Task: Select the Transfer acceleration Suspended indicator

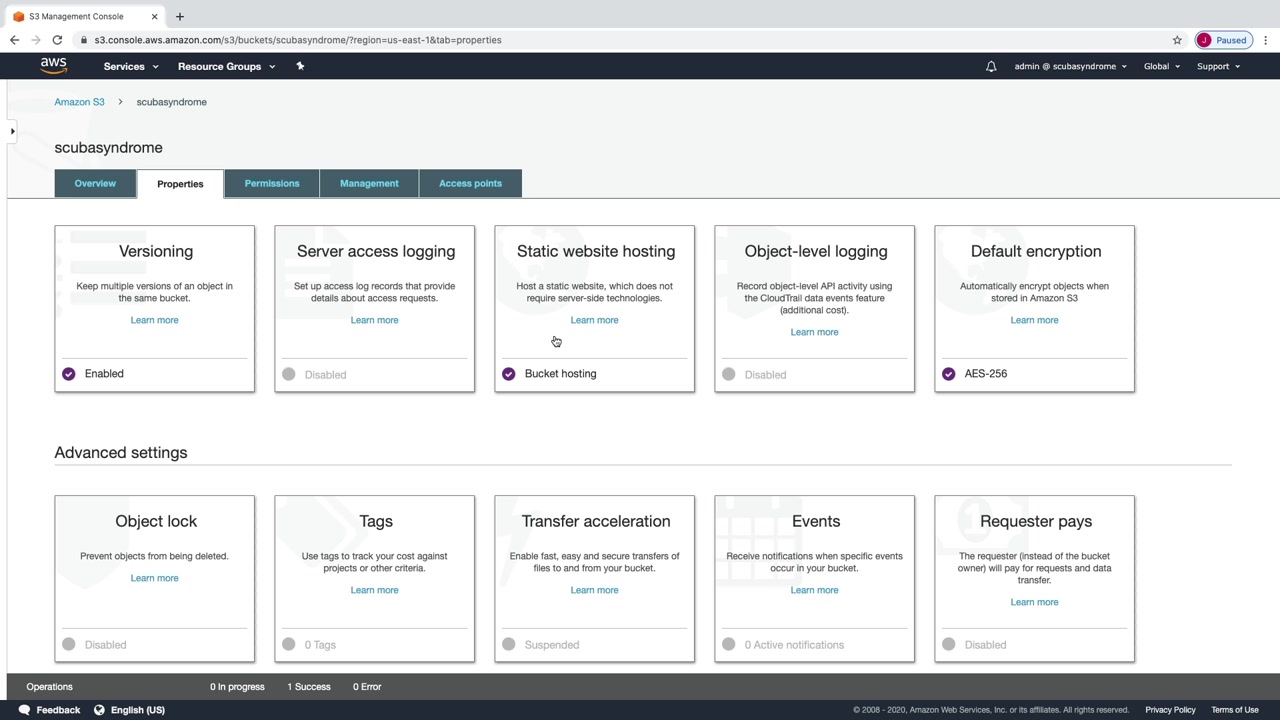Action: coord(509,645)
